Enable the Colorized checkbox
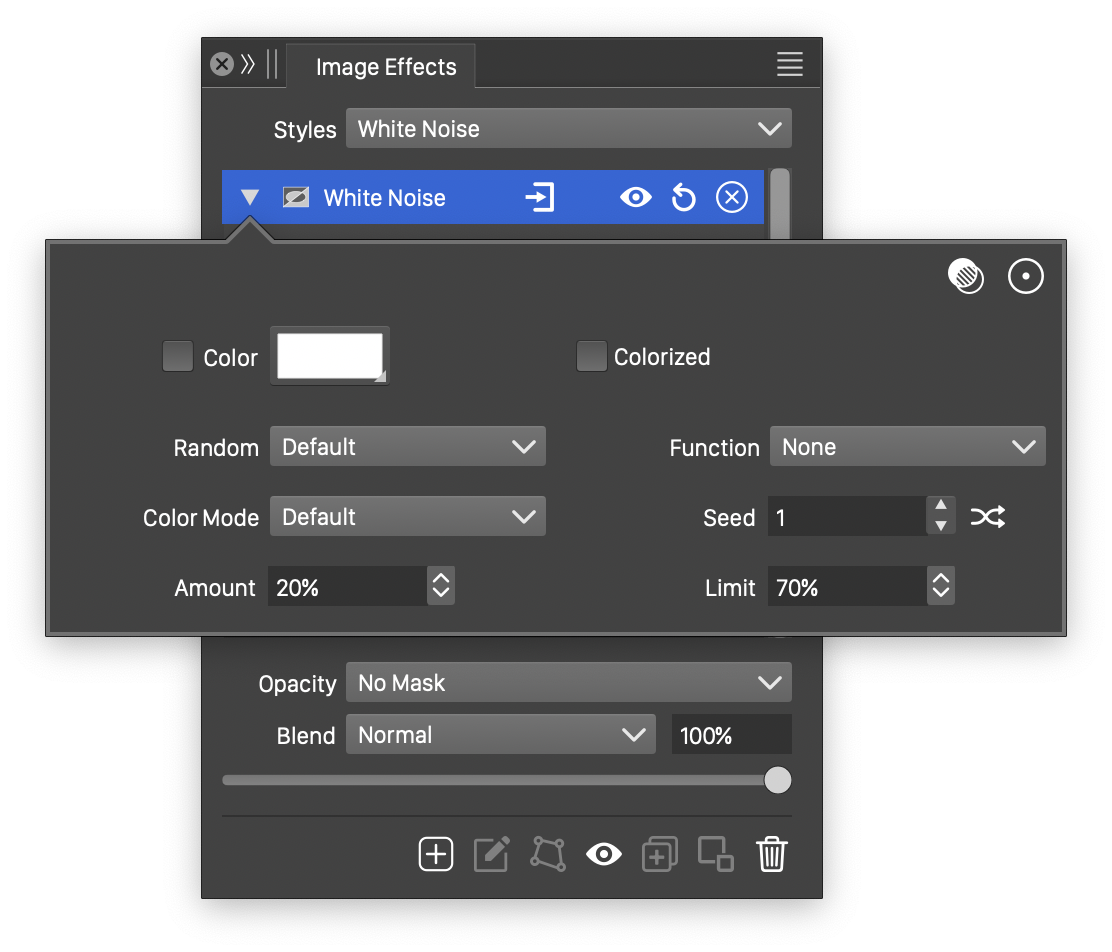Screen dimensions: 1112x952 coord(592,357)
